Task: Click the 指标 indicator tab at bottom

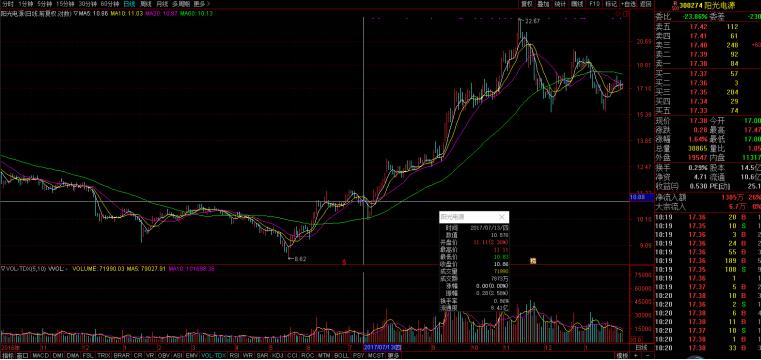Action: (7, 355)
